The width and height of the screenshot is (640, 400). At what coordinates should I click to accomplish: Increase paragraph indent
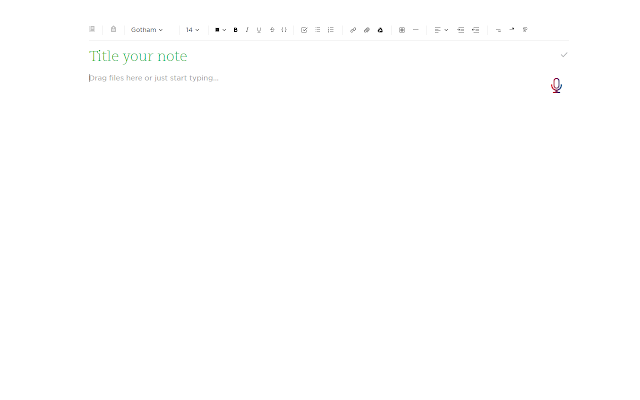point(460,30)
